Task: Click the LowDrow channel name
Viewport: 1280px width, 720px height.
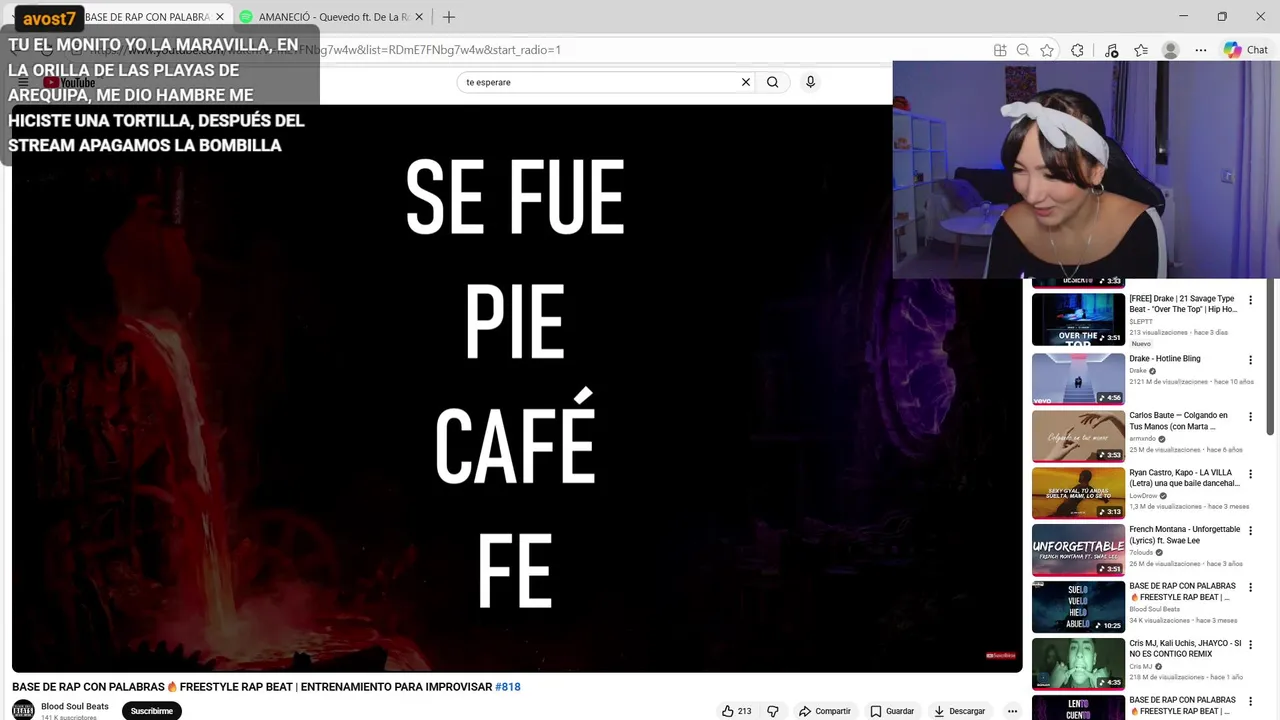Action: [x=1143, y=495]
